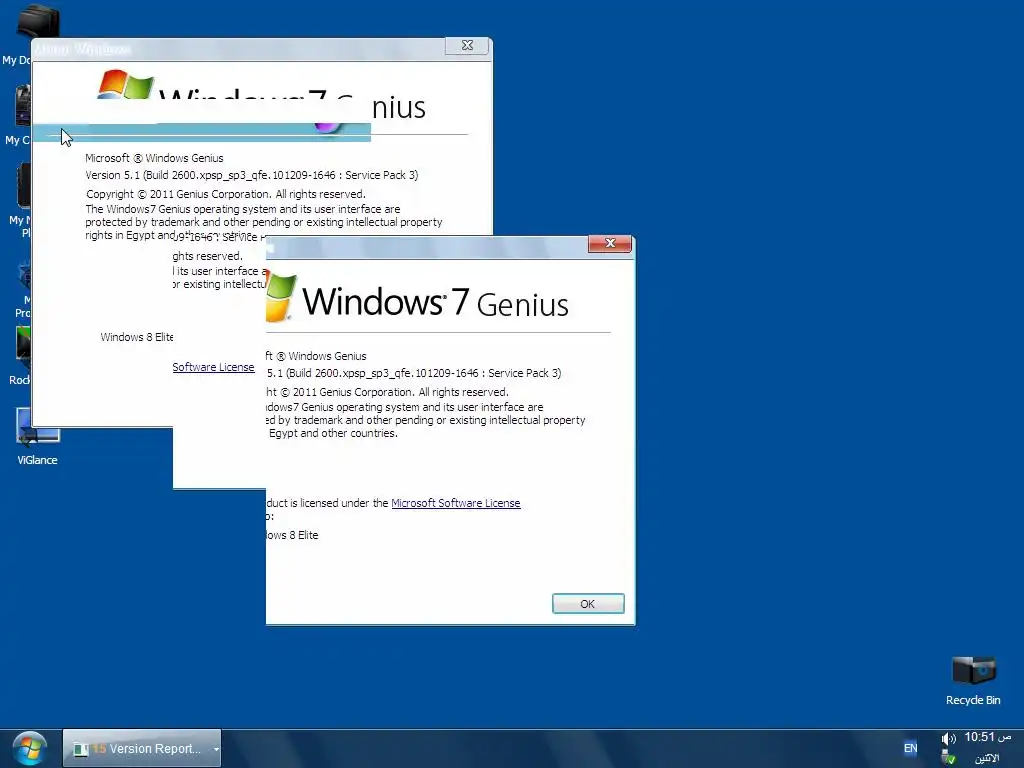Close the back About Windows dialog
Viewport: 1024px width, 768px height.
pyautogui.click(x=467, y=45)
